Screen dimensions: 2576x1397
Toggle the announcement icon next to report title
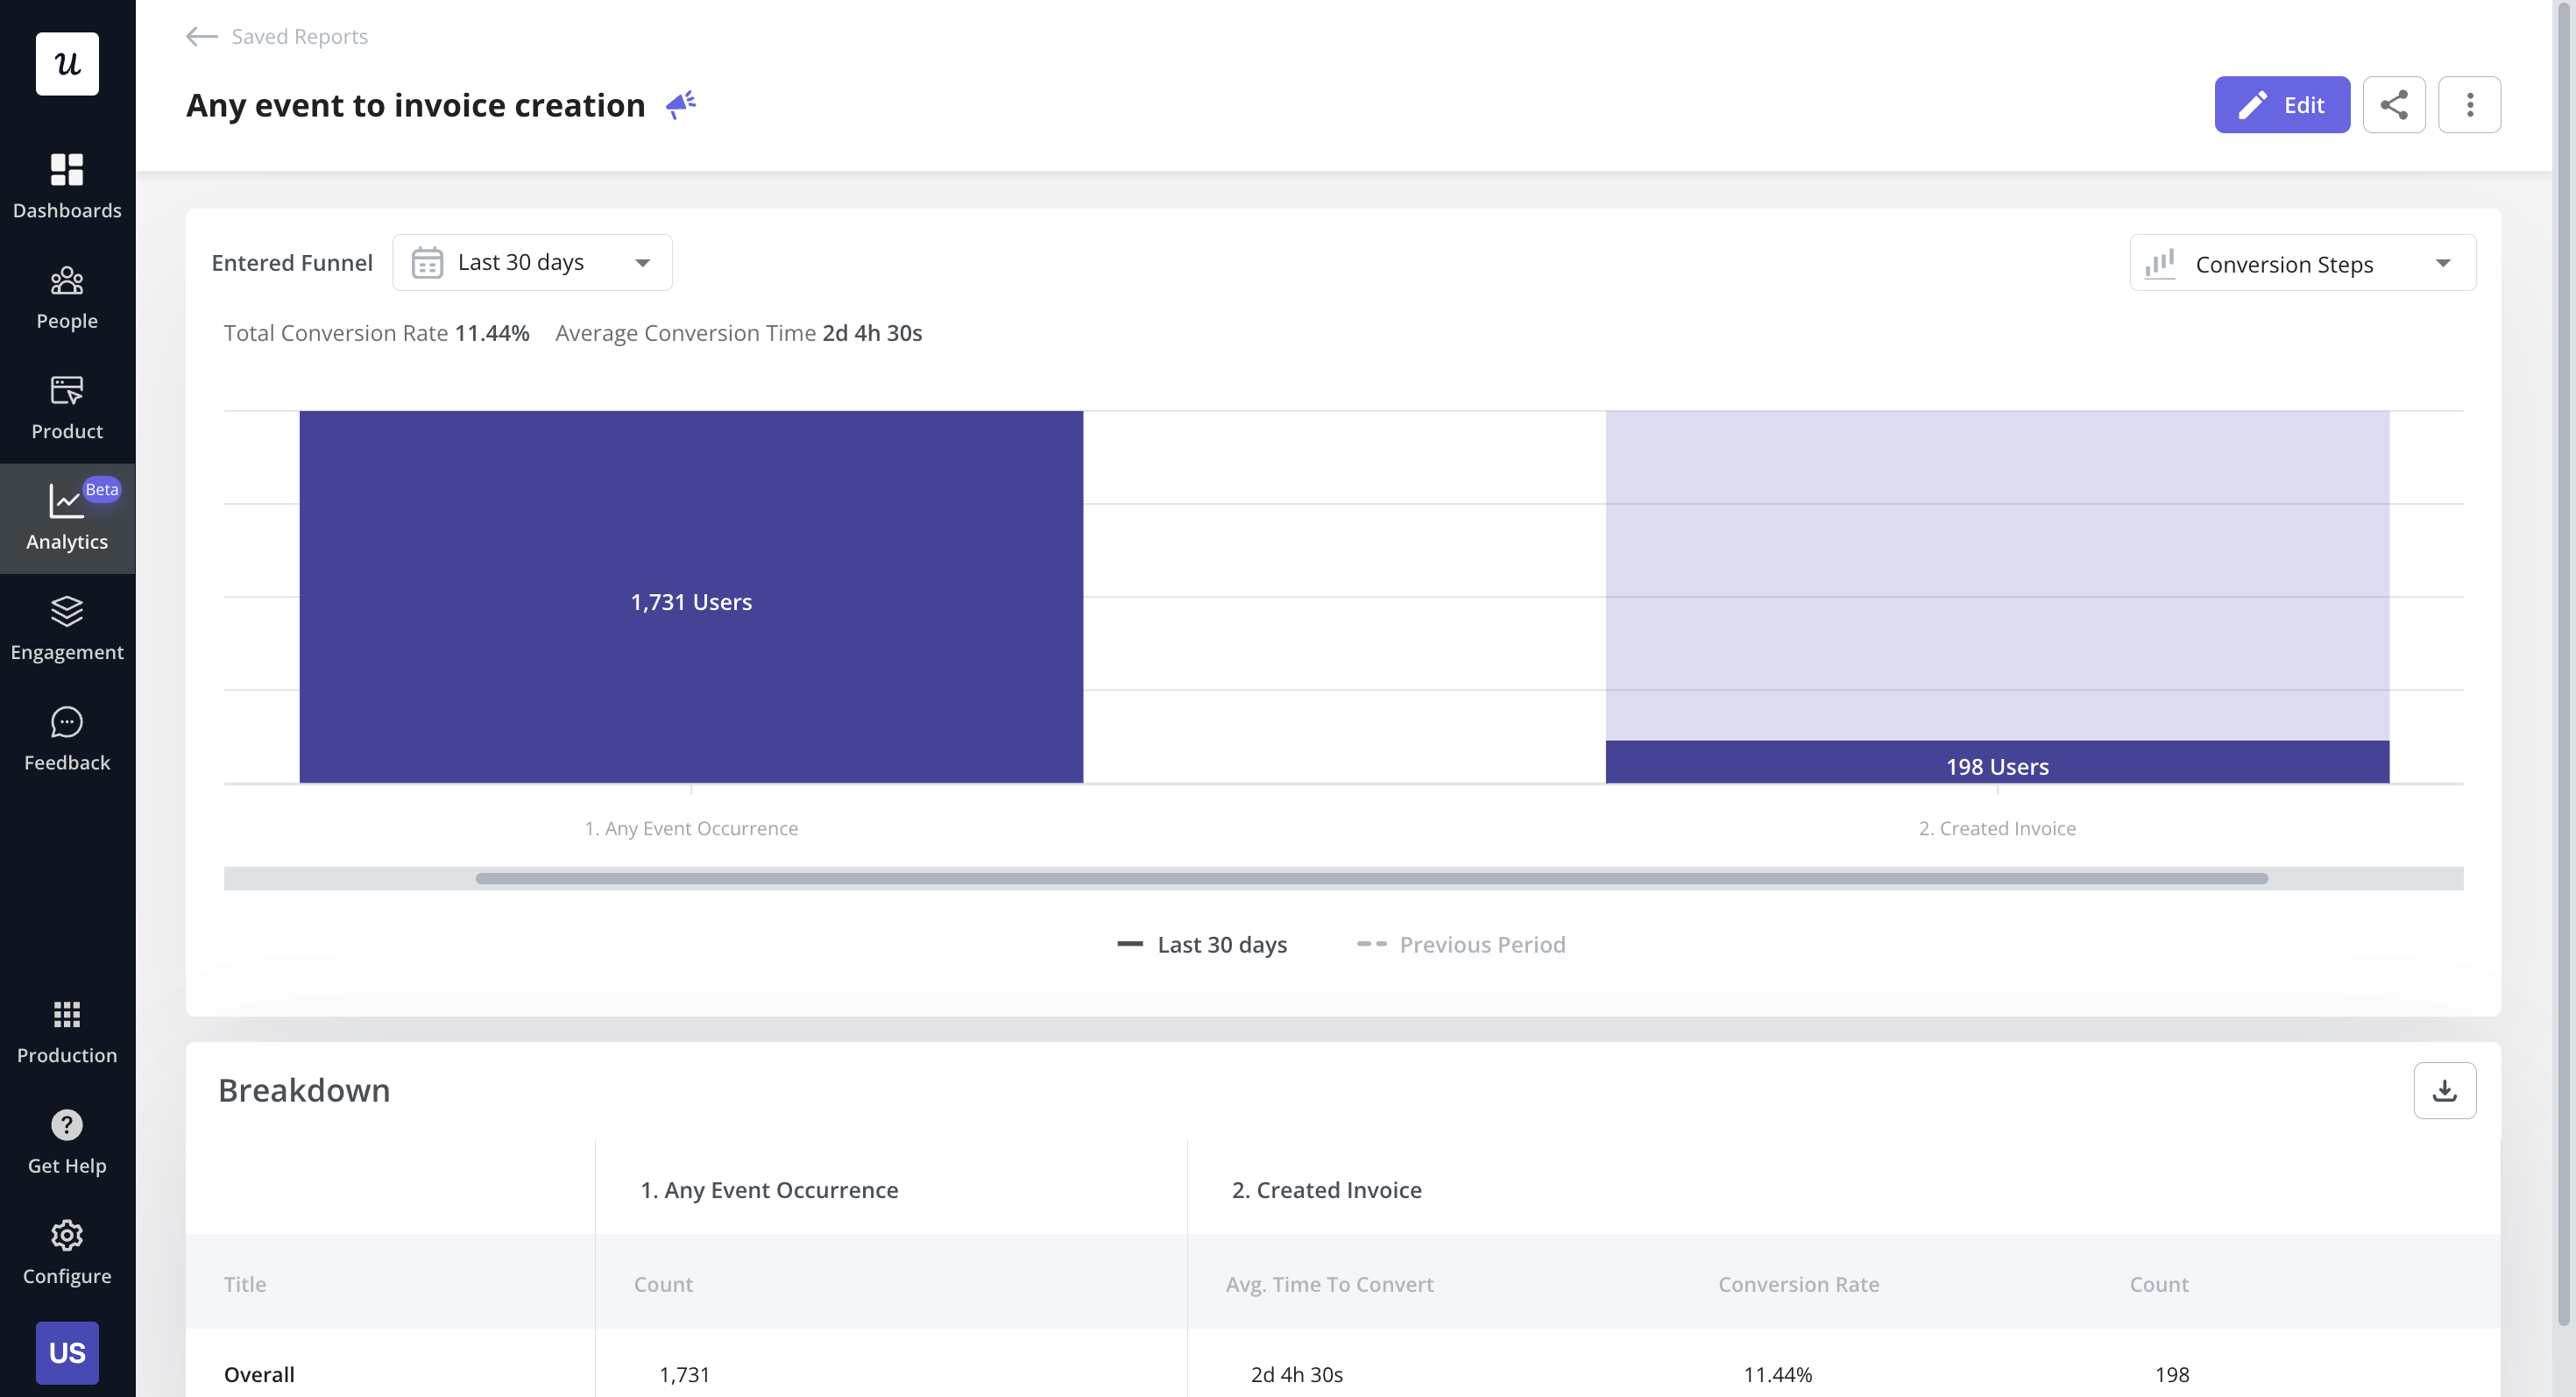(681, 104)
